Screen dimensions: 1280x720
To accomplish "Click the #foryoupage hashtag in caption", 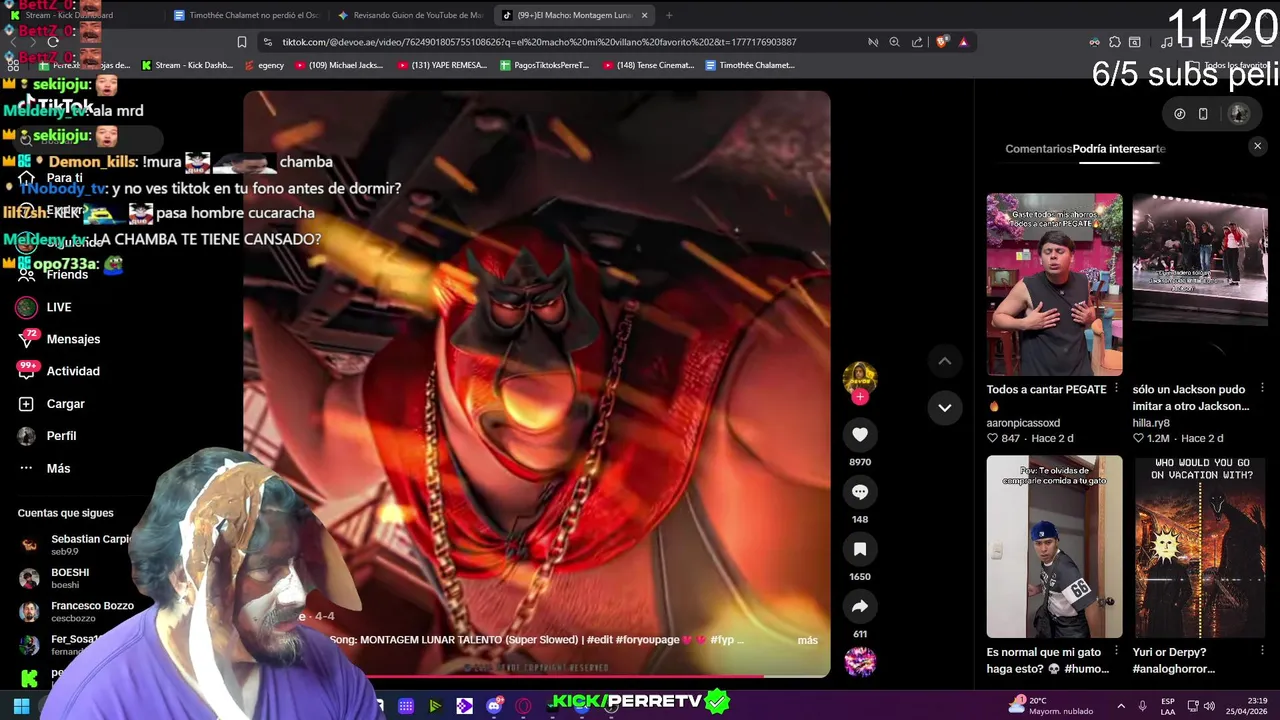I will click(649, 640).
